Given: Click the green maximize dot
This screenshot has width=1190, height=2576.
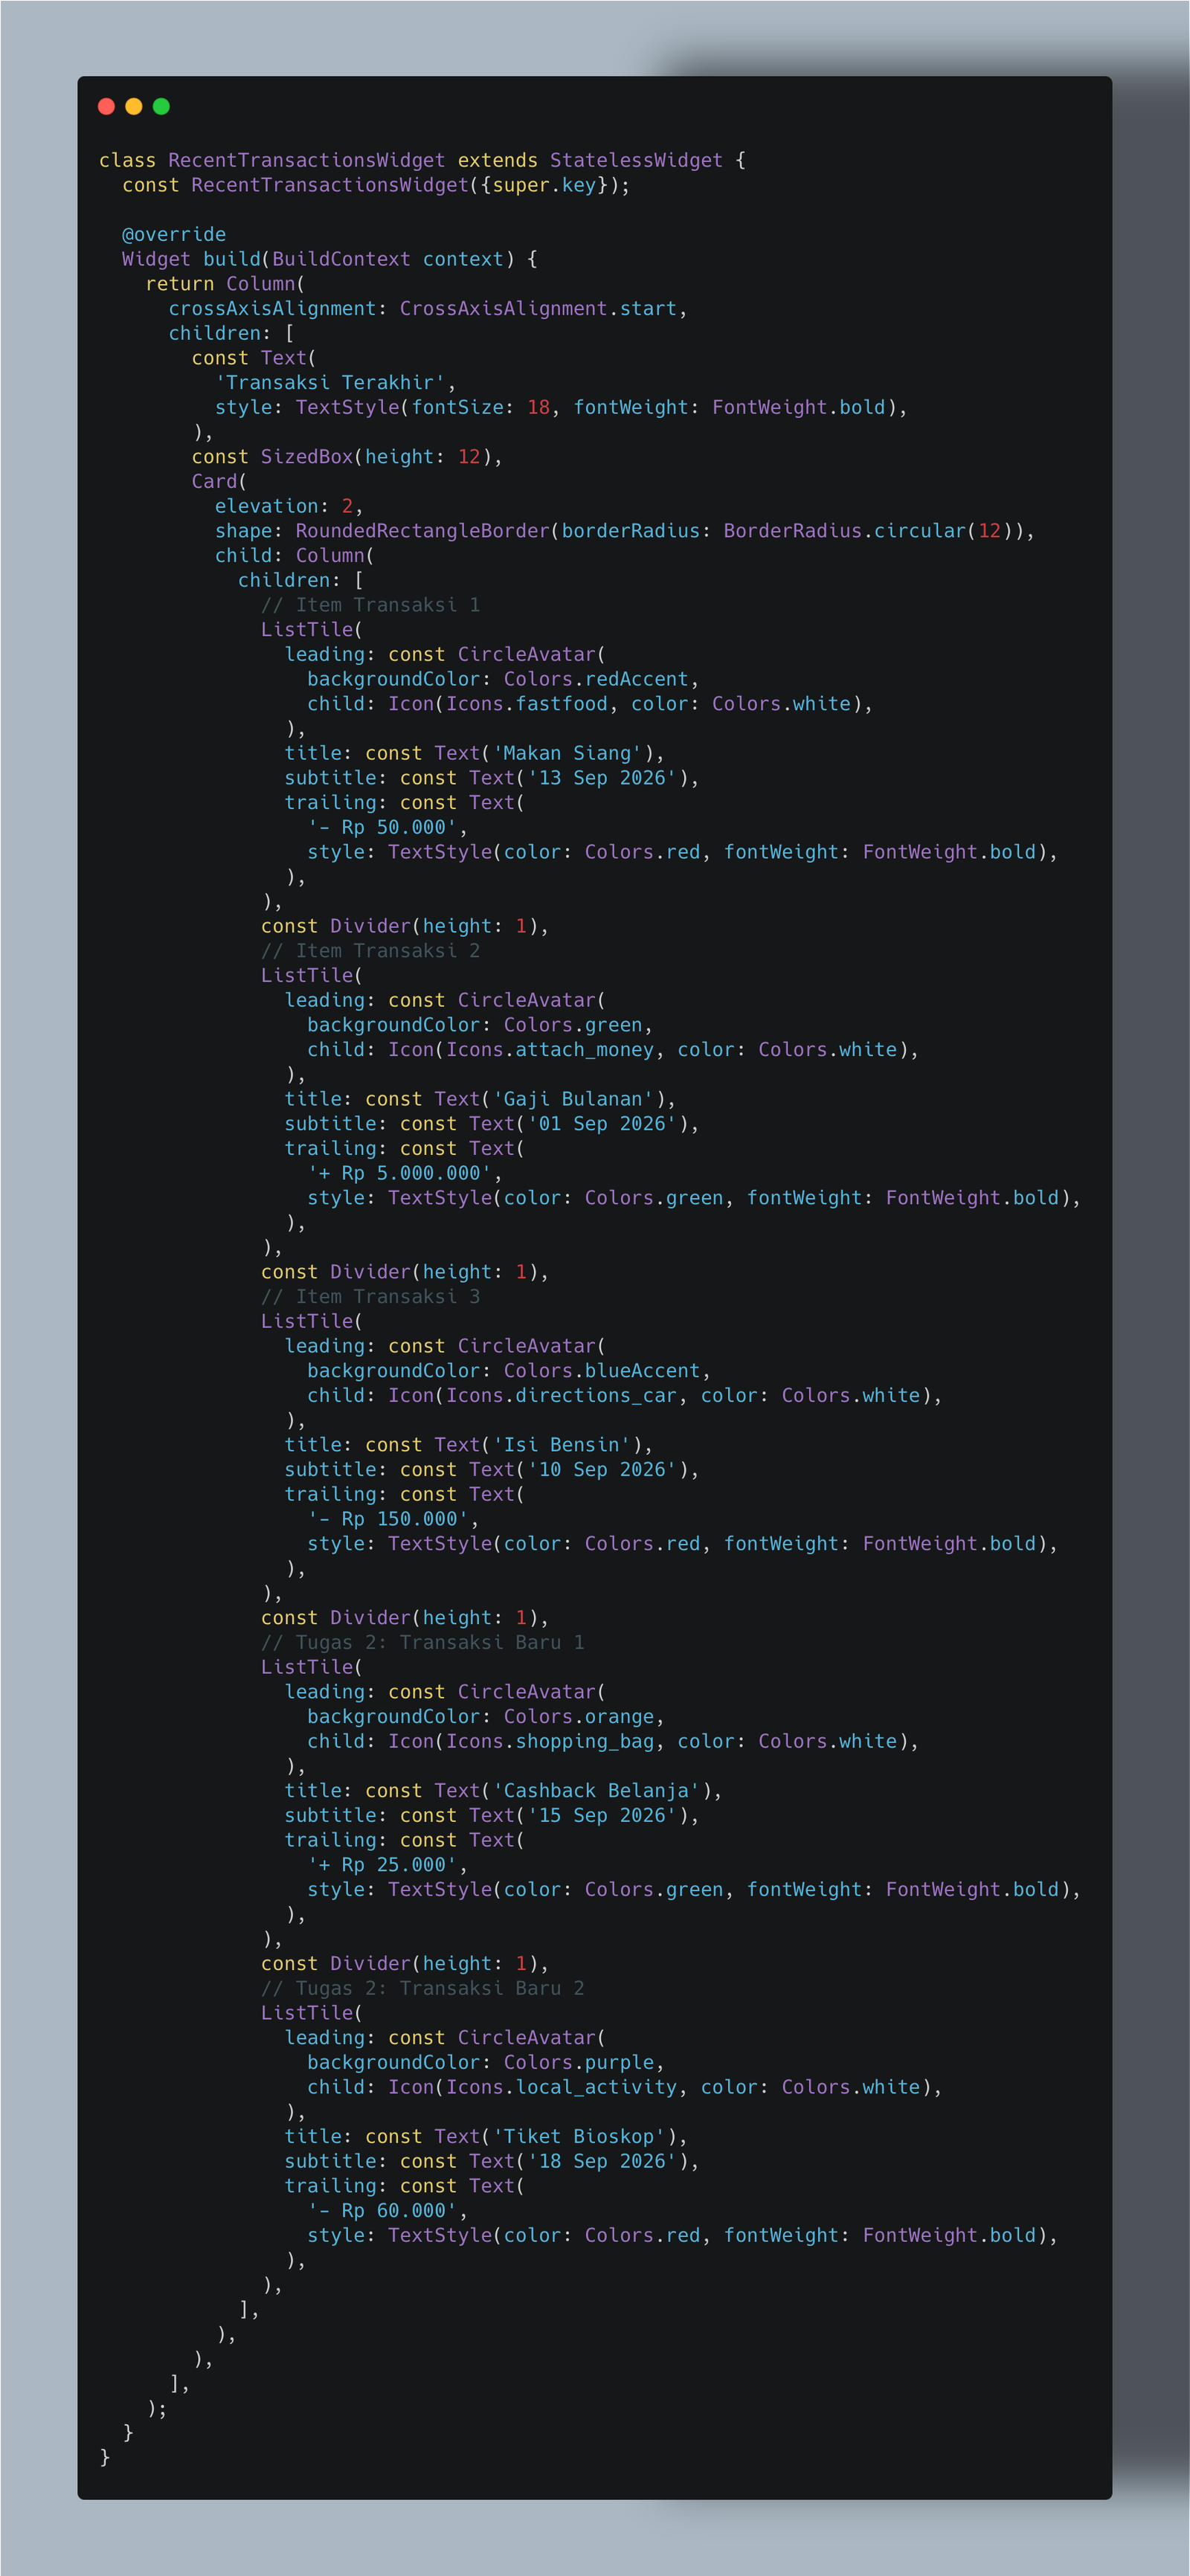Looking at the screenshot, I should click(x=161, y=106).
